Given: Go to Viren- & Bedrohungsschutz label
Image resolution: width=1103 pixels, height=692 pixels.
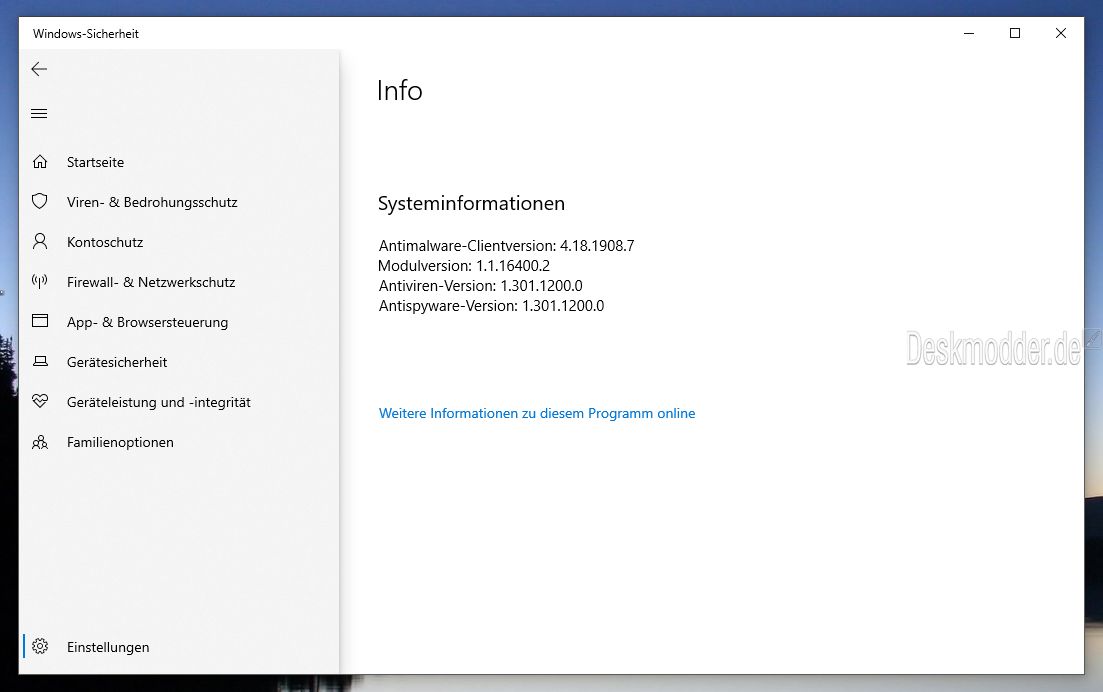Looking at the screenshot, I should coord(152,203).
